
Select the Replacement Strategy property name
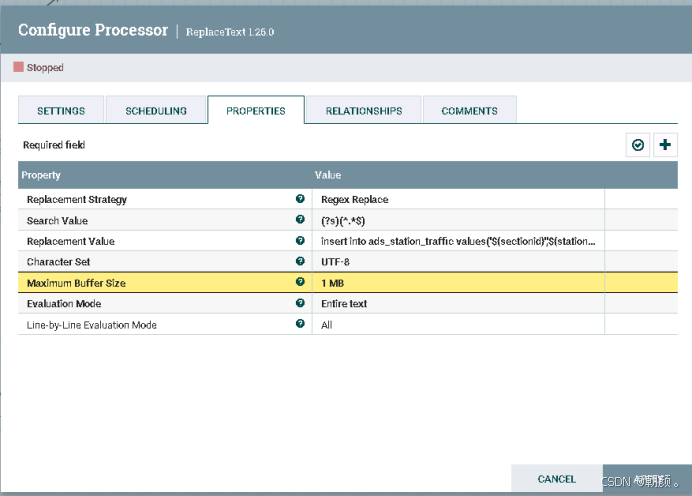[77, 199]
